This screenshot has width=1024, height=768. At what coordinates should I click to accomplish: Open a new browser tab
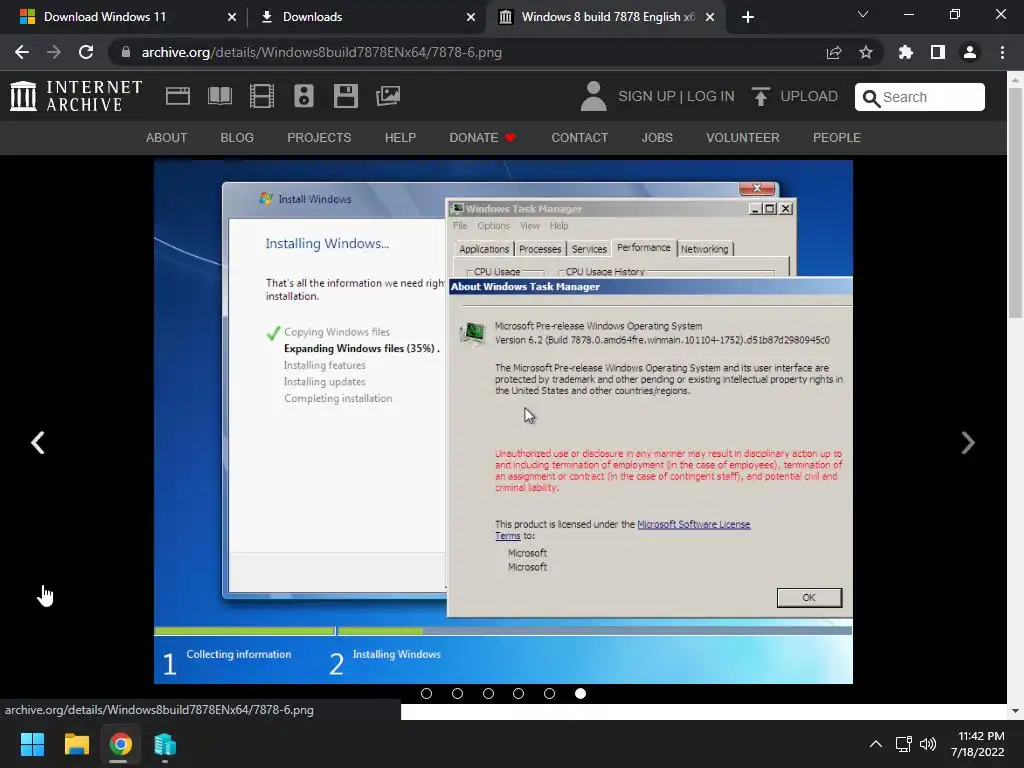pyautogui.click(x=748, y=17)
